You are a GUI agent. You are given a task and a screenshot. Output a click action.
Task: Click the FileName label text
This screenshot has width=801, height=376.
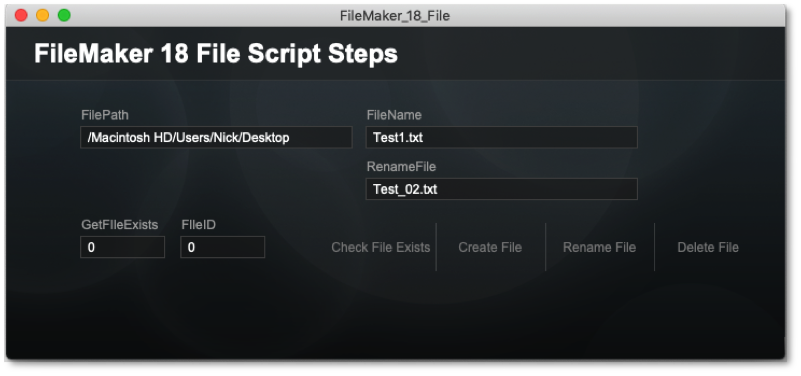click(x=394, y=115)
